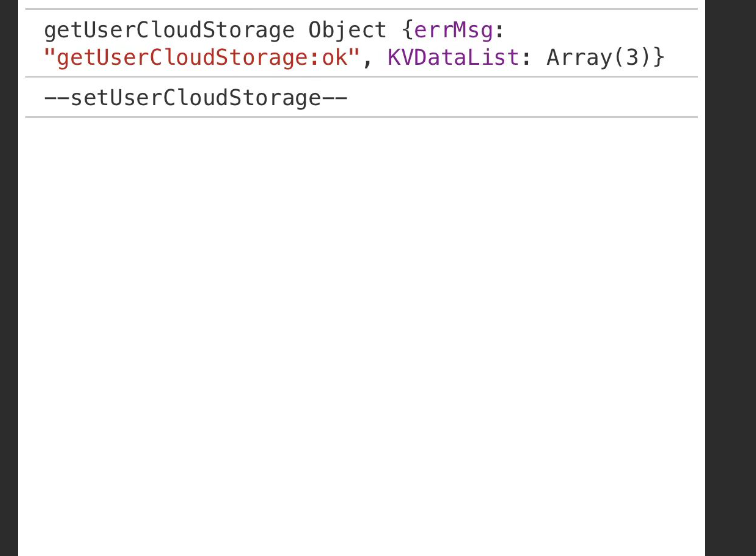Click the empty white console area
This screenshot has height=556, width=756.
click(362, 336)
